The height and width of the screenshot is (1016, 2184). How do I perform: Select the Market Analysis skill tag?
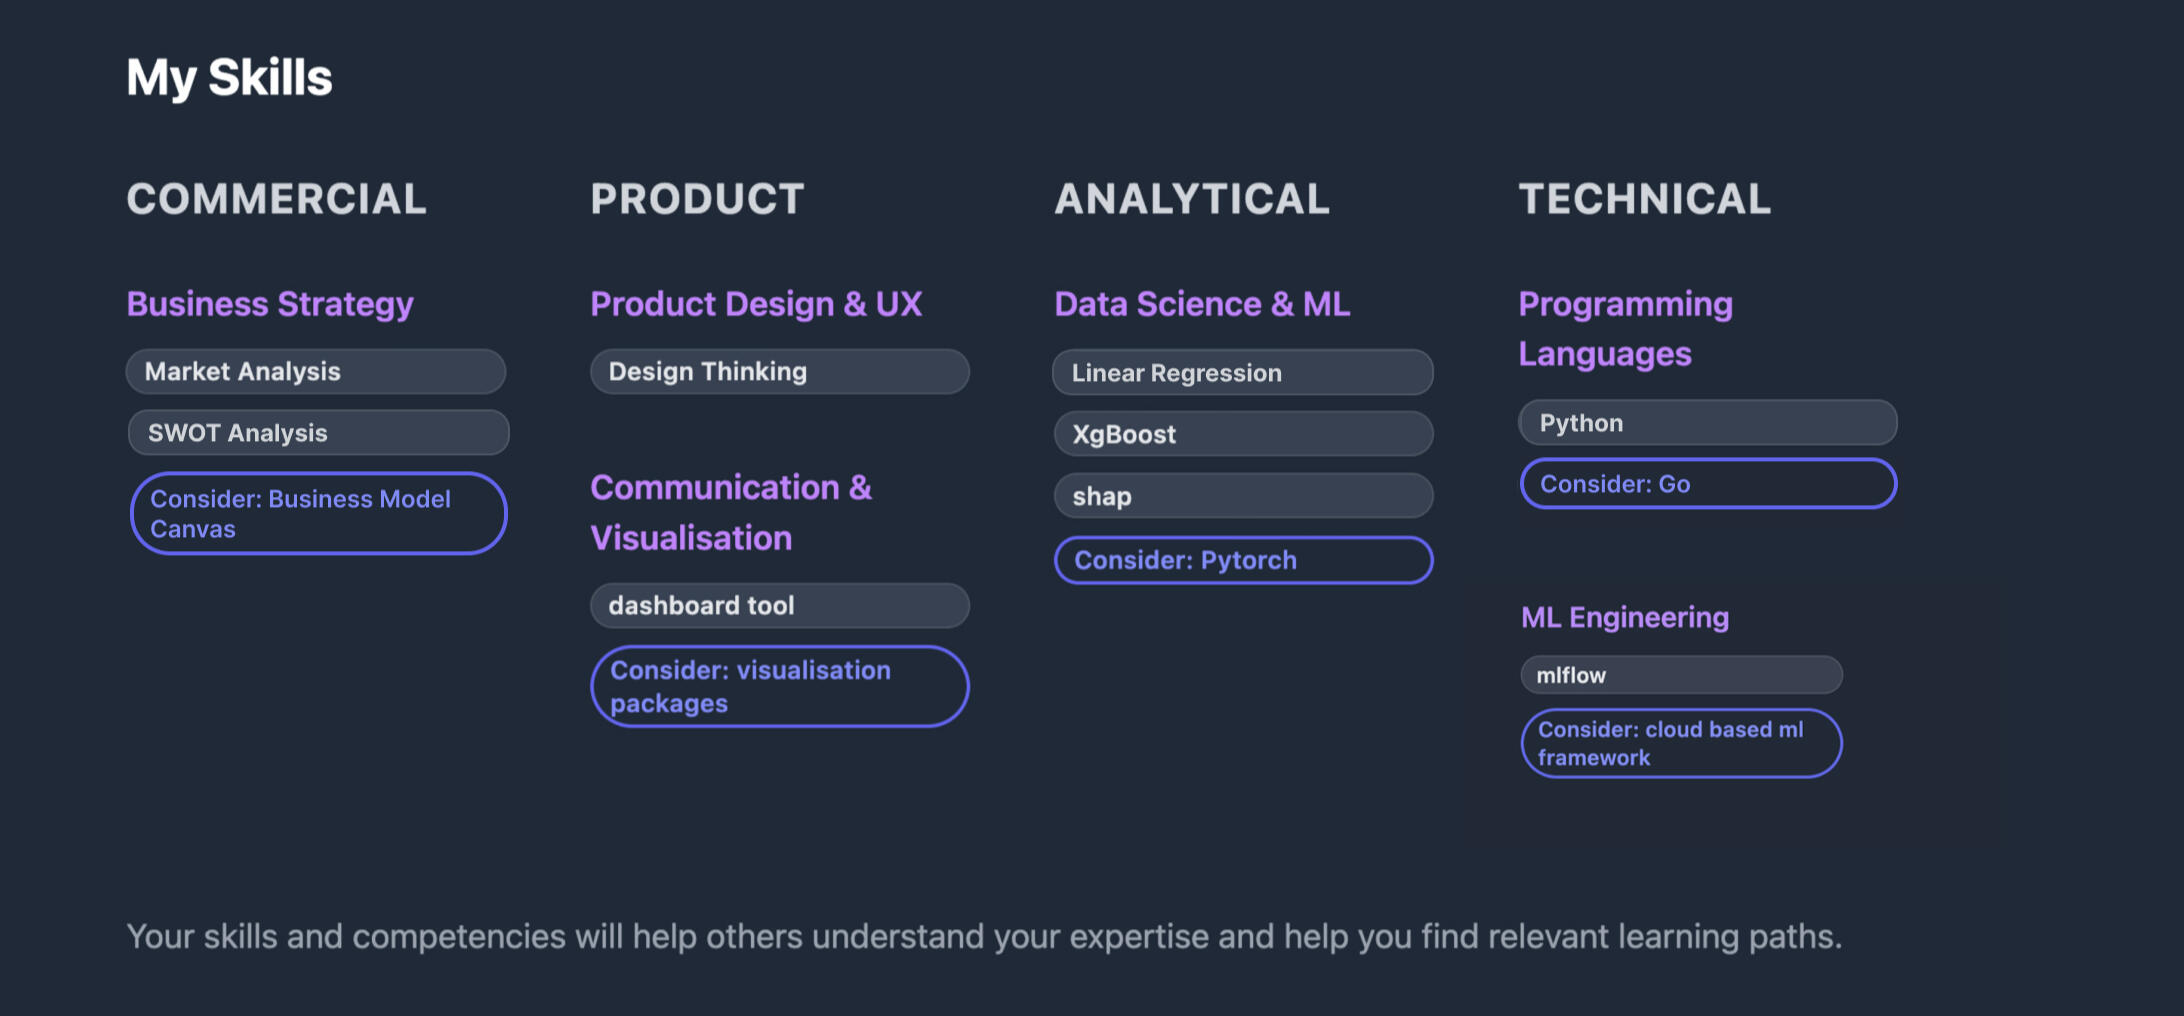[x=316, y=372]
